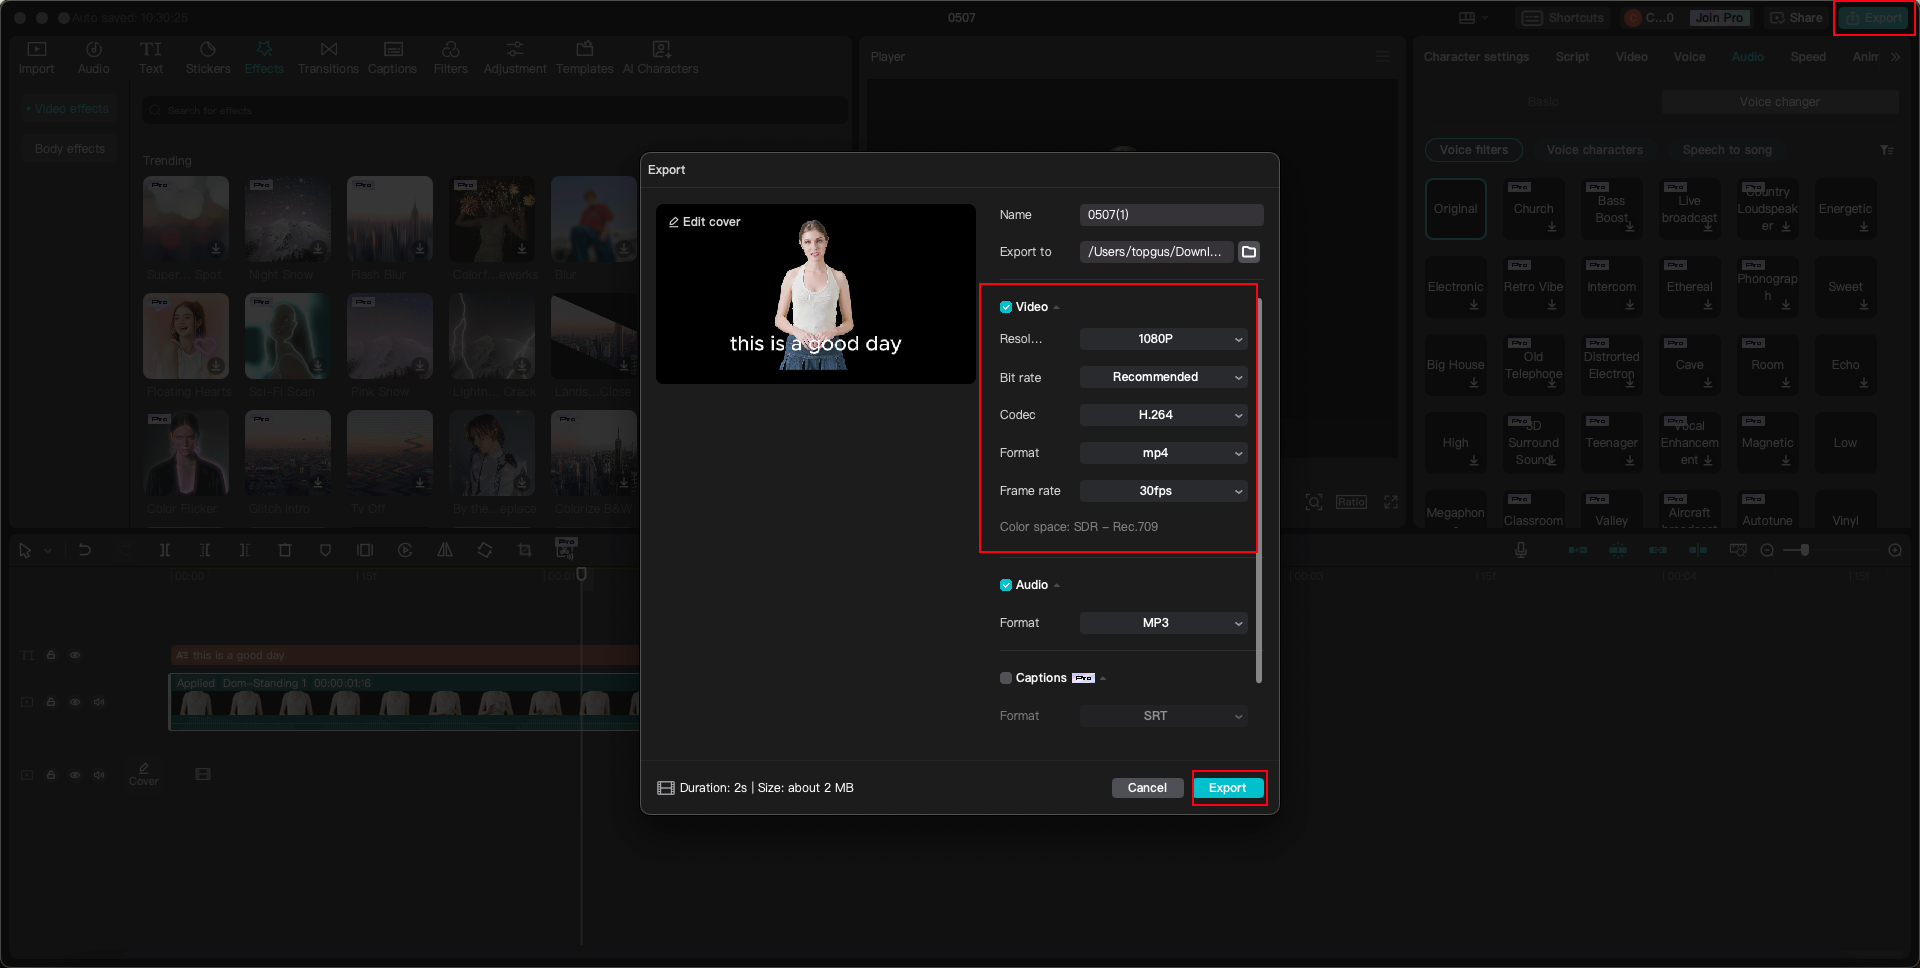Open the Filters tab in the main toolbar
1920x968 pixels.
pos(451,58)
